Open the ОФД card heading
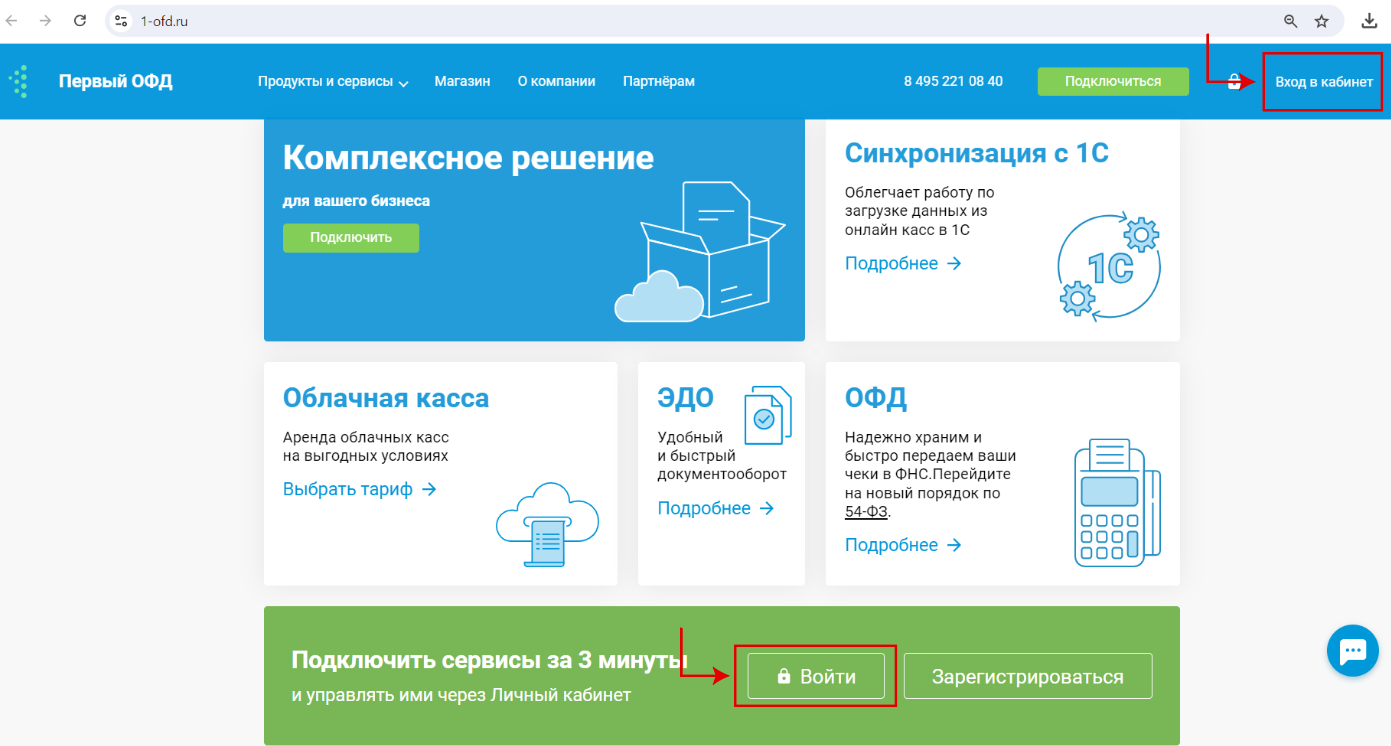Screen dimensions: 1391x746 coord(876,398)
